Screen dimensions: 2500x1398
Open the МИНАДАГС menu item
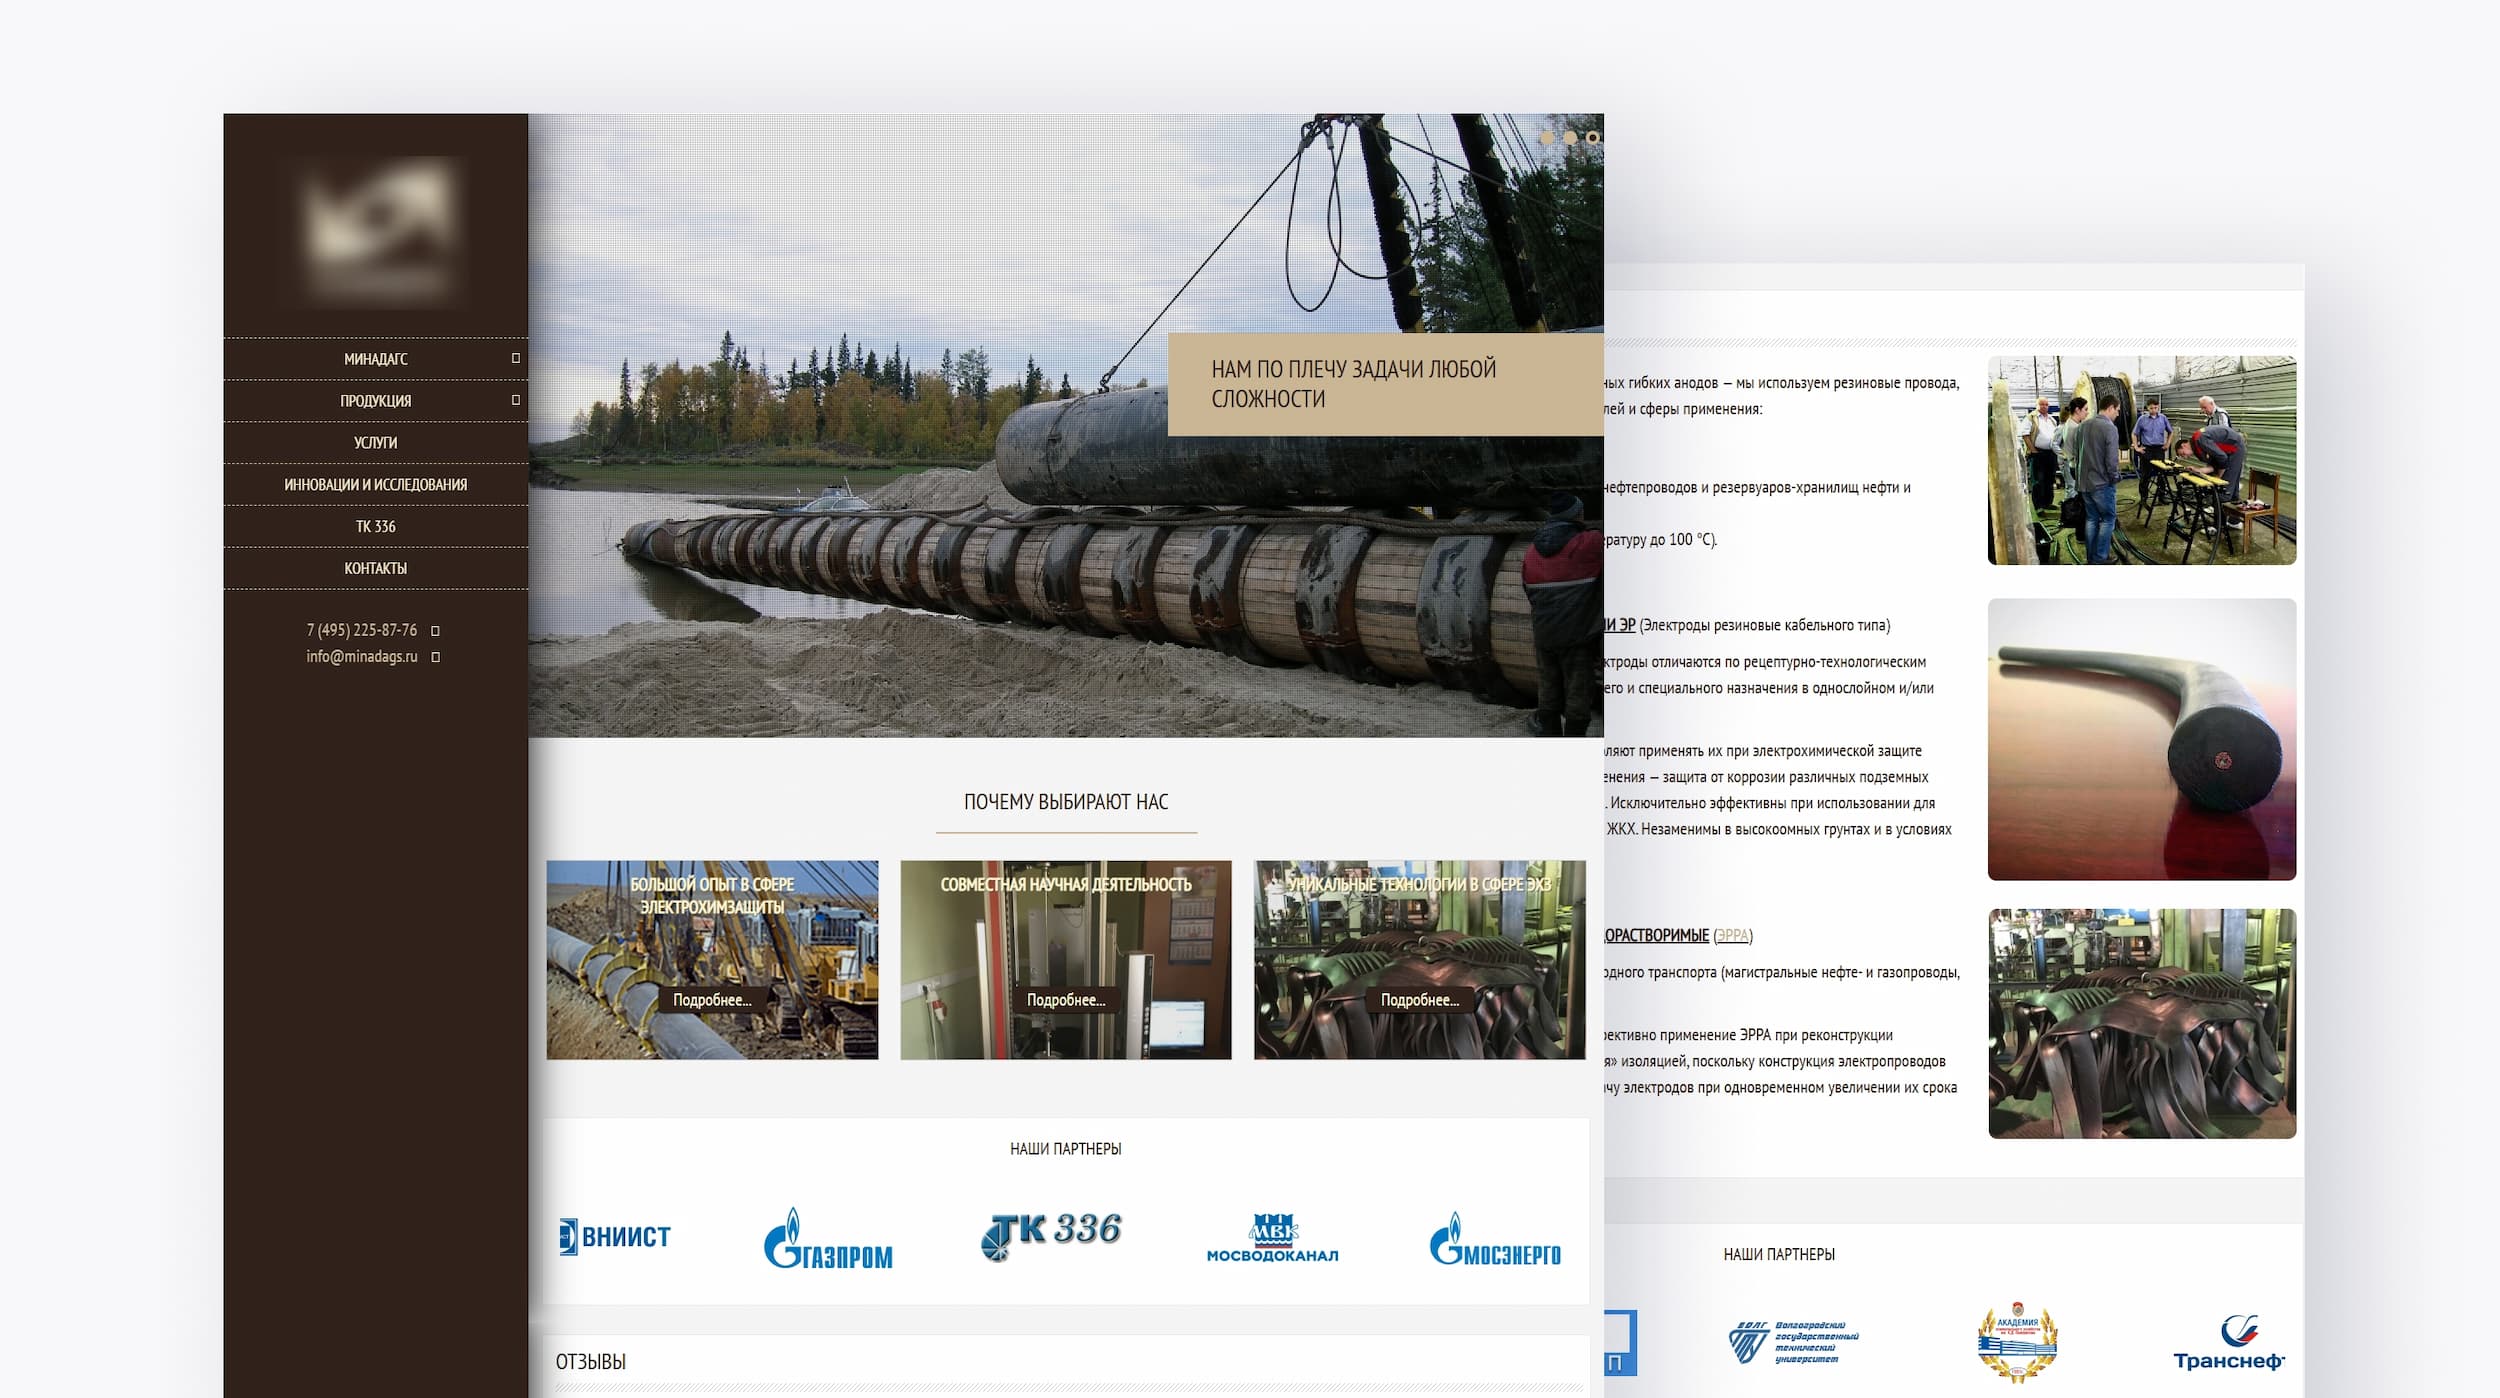(375, 359)
